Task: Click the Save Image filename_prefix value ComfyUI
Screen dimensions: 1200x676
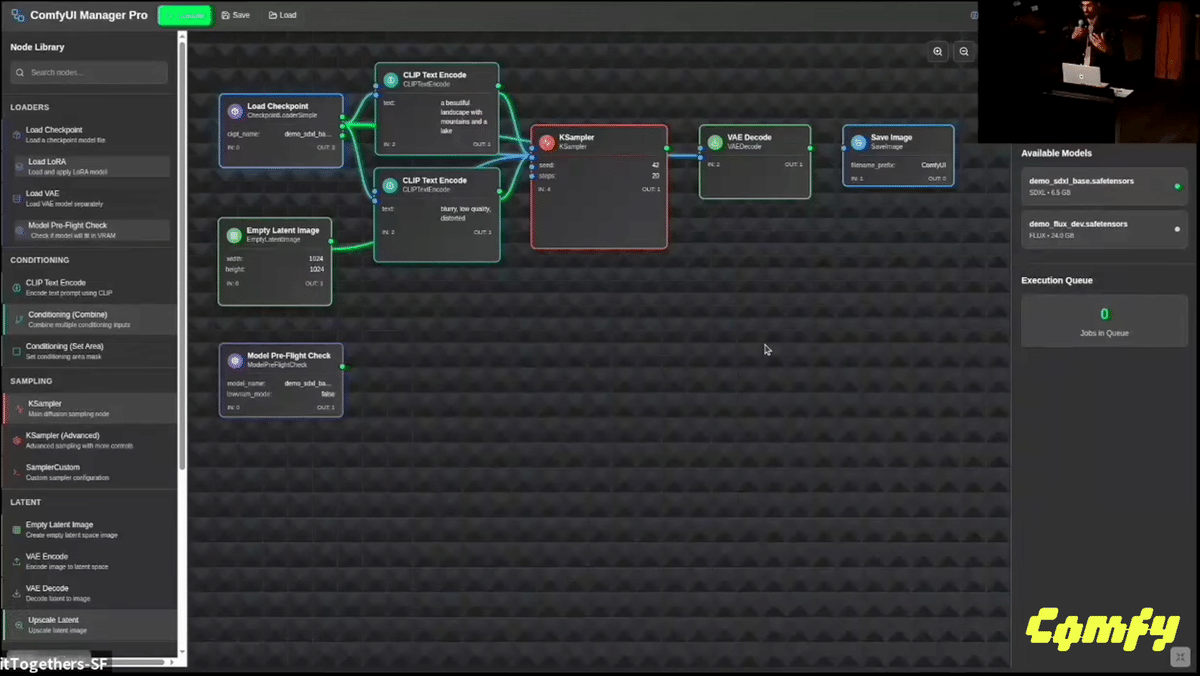Action: click(x=934, y=165)
